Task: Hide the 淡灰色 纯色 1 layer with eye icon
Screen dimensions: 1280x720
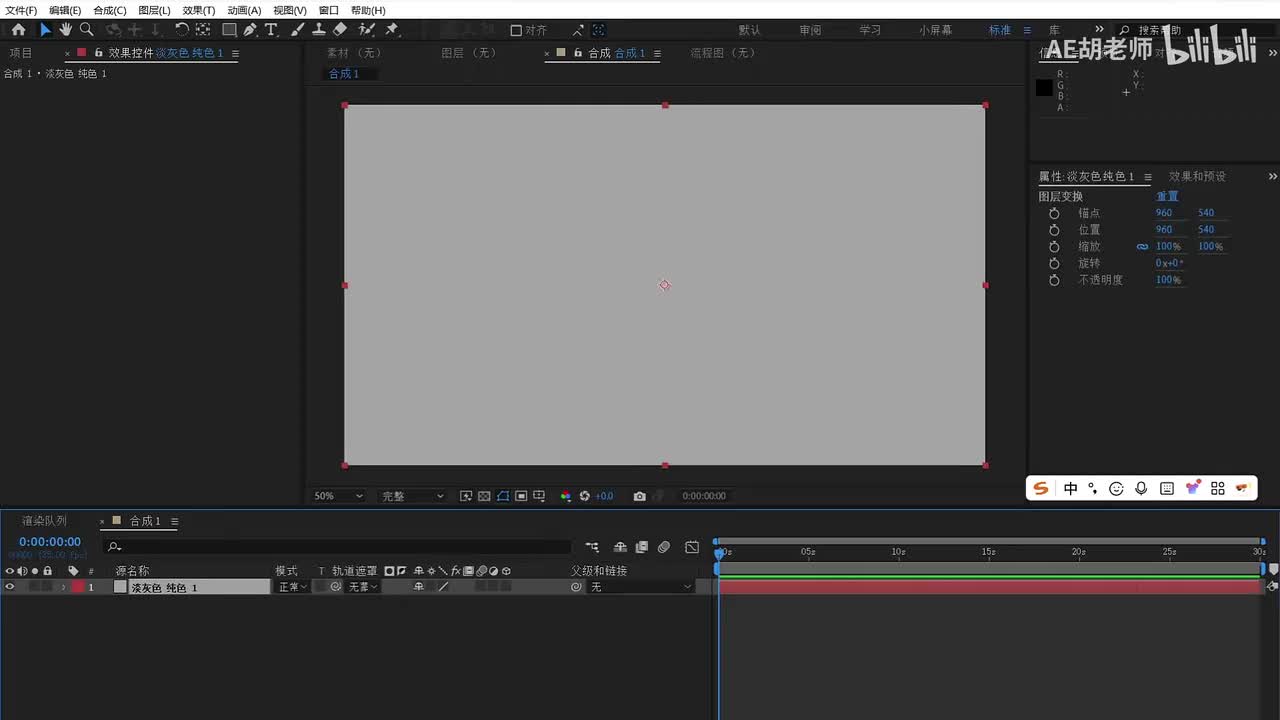Action: click(x=10, y=587)
